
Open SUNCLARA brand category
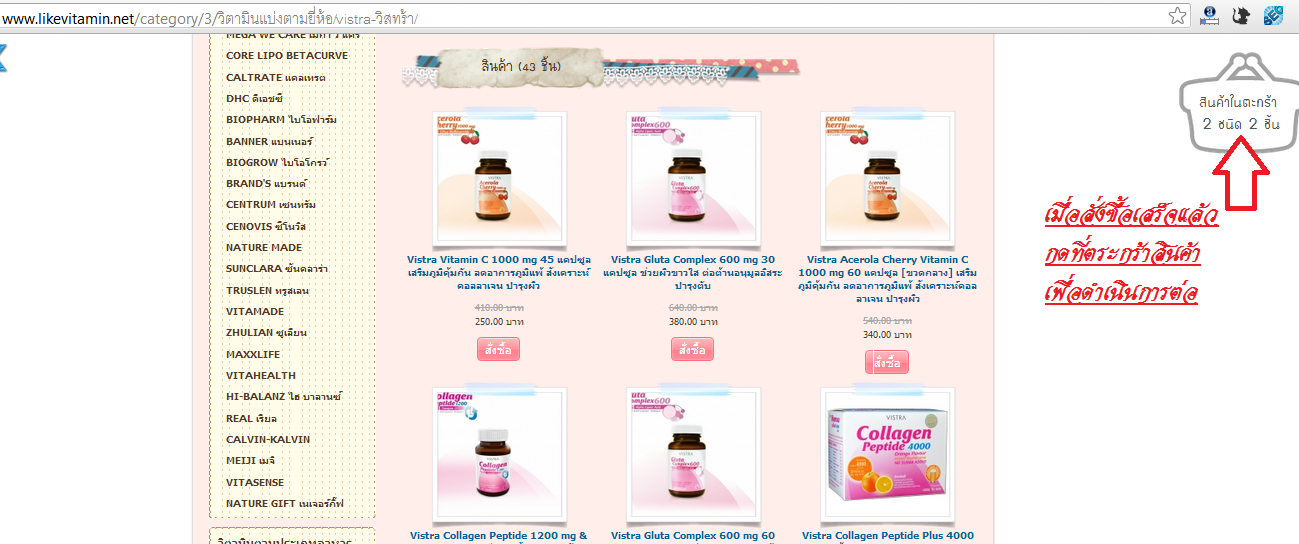point(277,269)
